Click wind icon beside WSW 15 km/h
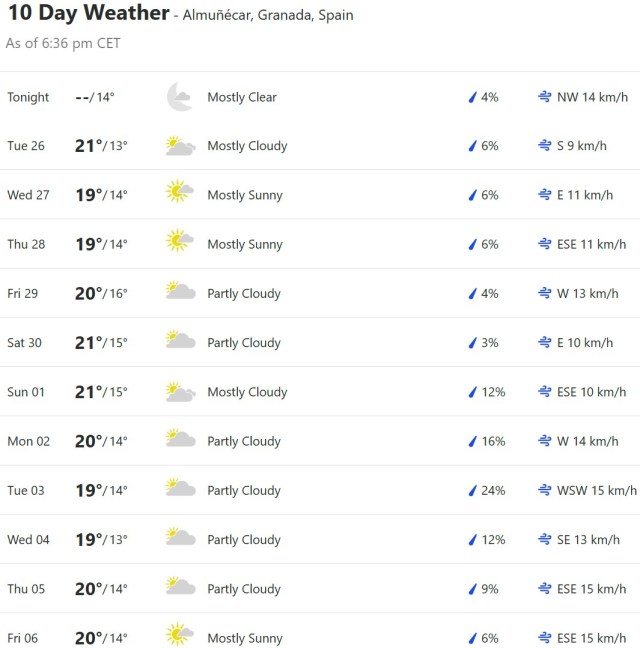The width and height of the screenshot is (640, 648). coord(545,491)
